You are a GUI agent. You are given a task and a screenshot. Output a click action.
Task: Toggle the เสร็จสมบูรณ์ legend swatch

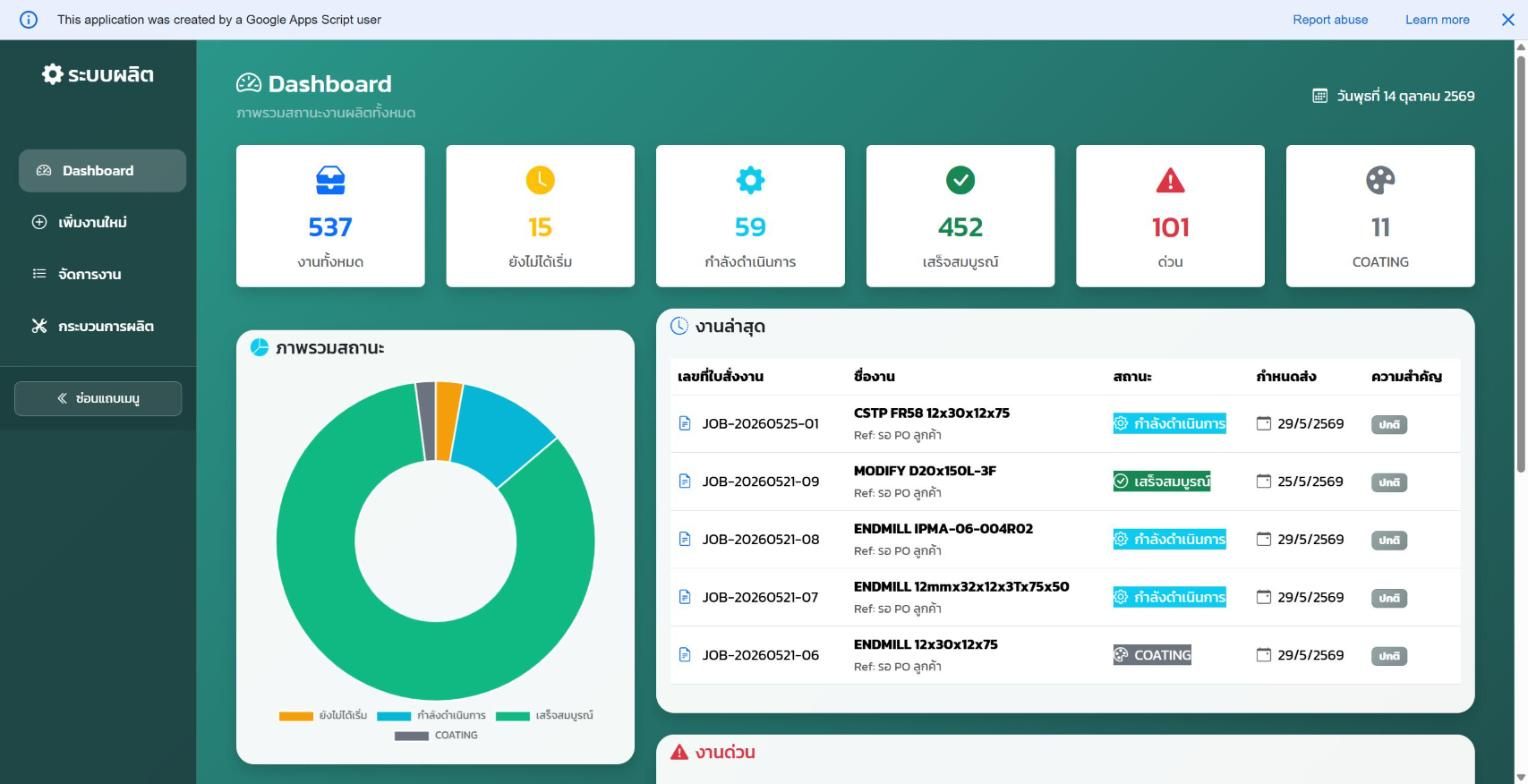(512, 716)
